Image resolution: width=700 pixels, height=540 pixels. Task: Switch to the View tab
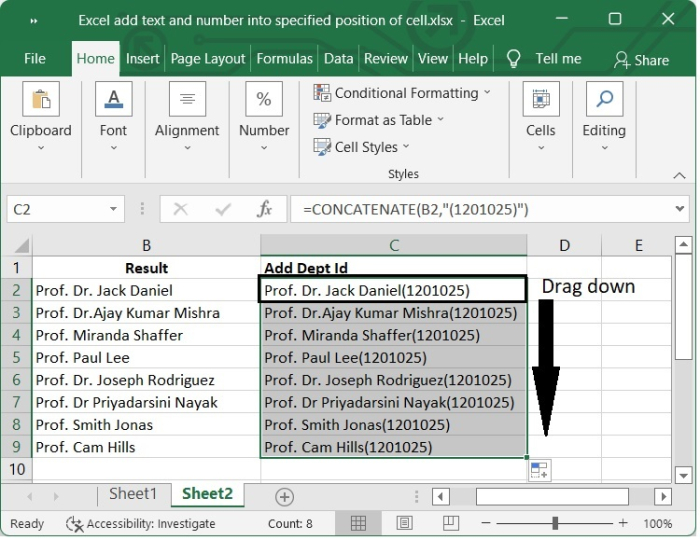(x=433, y=59)
